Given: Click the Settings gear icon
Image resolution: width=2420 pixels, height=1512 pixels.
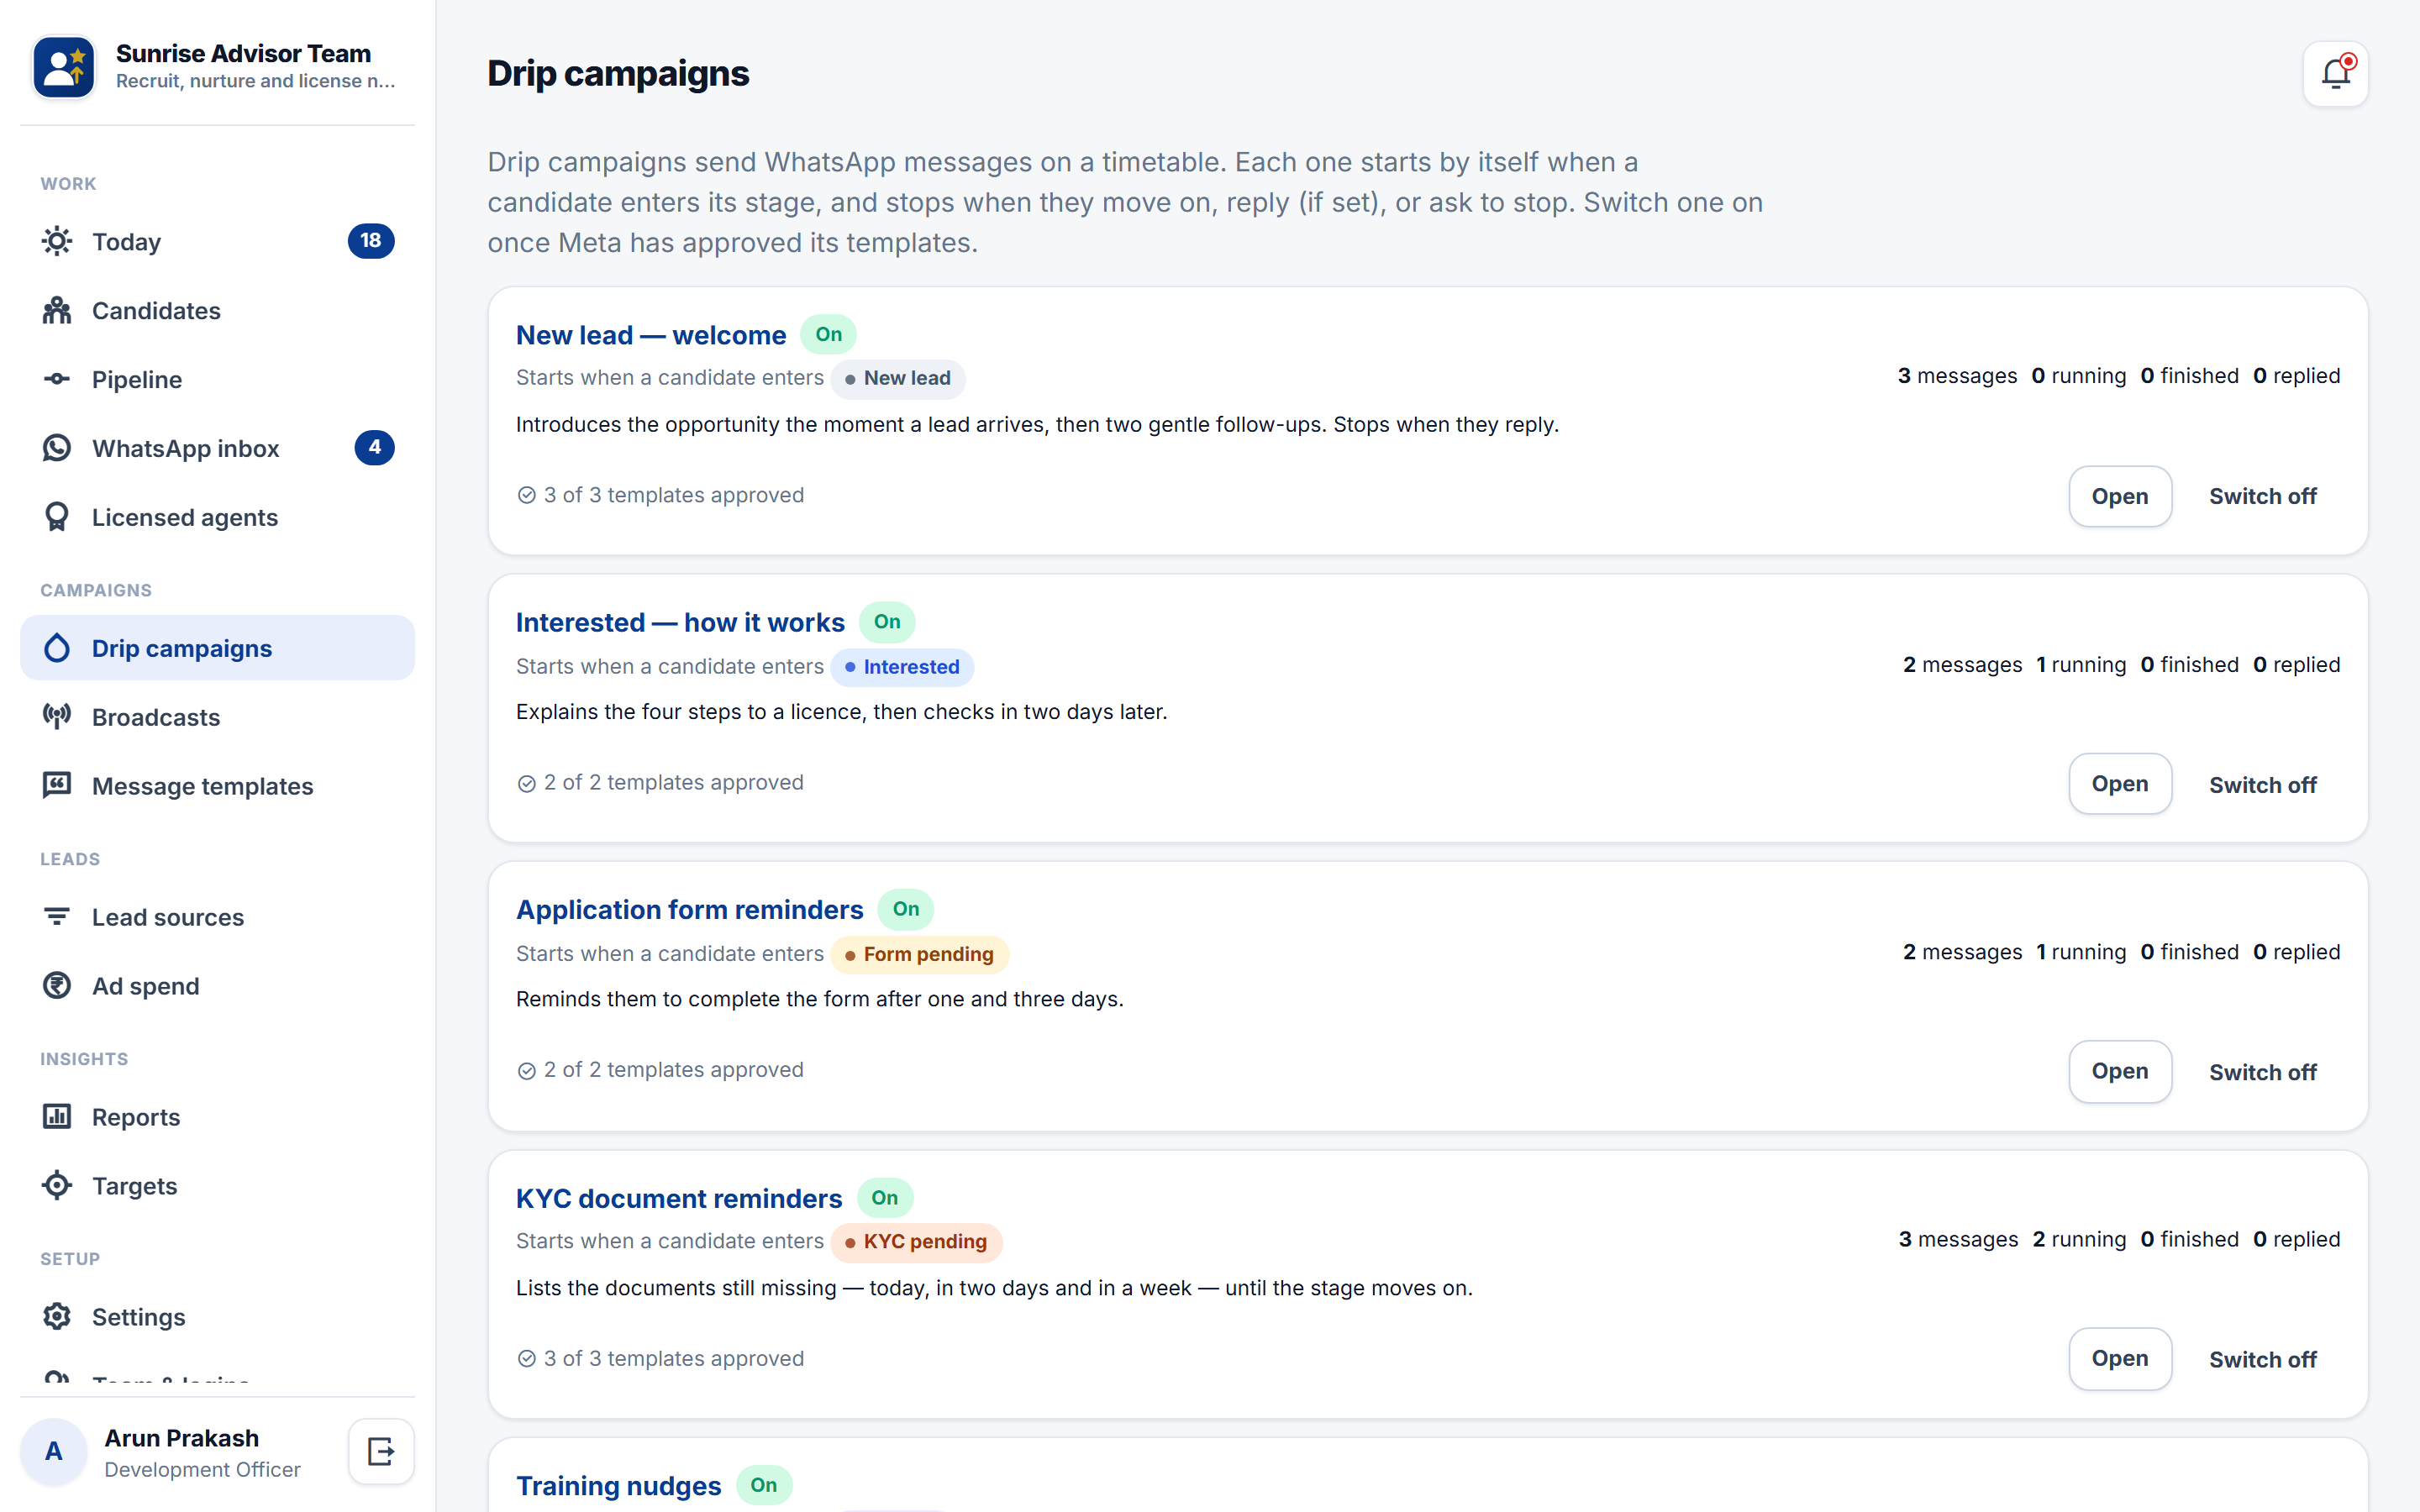Looking at the screenshot, I should click(57, 1317).
